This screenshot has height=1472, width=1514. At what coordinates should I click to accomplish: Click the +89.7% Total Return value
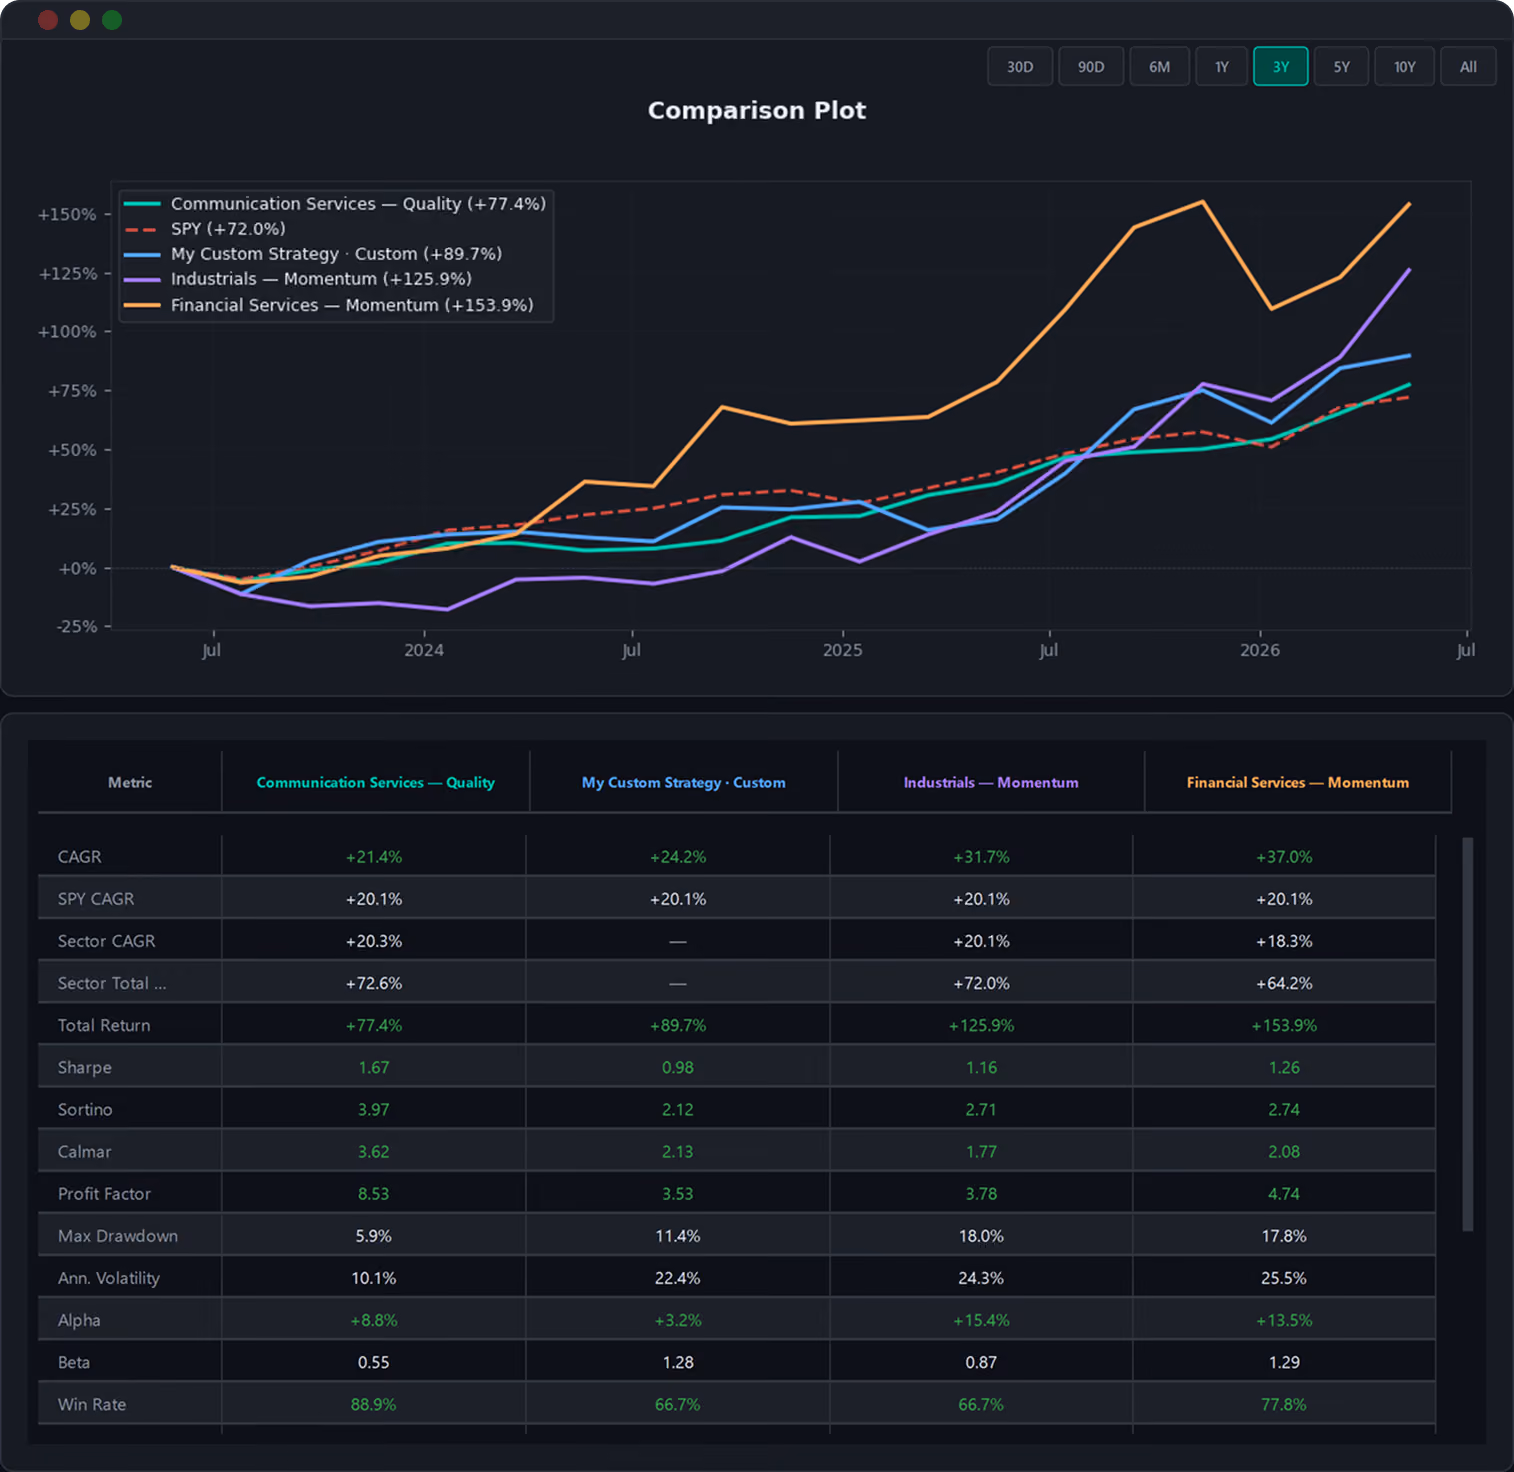[x=678, y=1025]
